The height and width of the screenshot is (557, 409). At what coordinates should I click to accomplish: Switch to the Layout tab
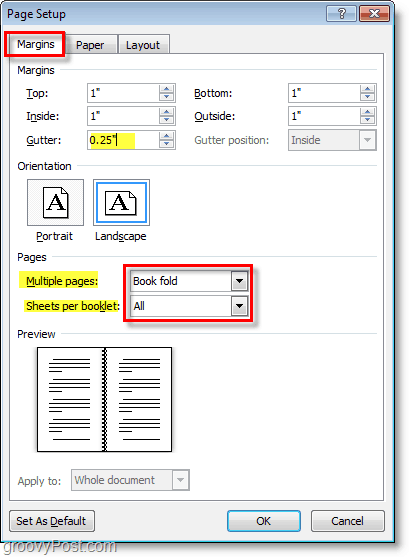[143, 45]
